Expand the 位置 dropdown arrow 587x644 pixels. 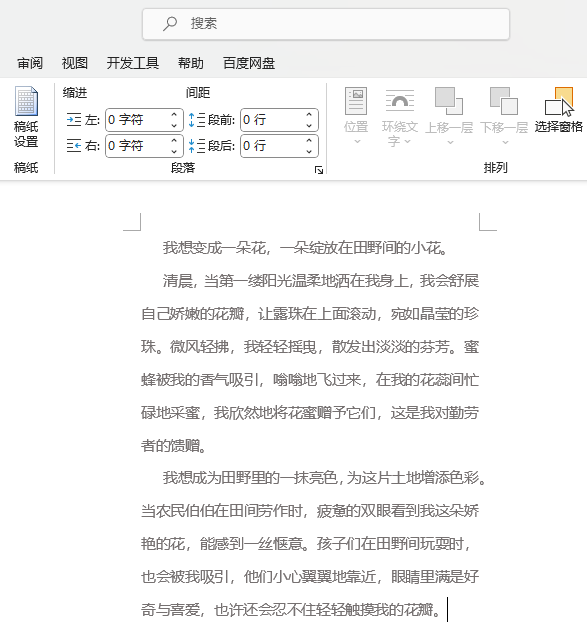click(357, 142)
